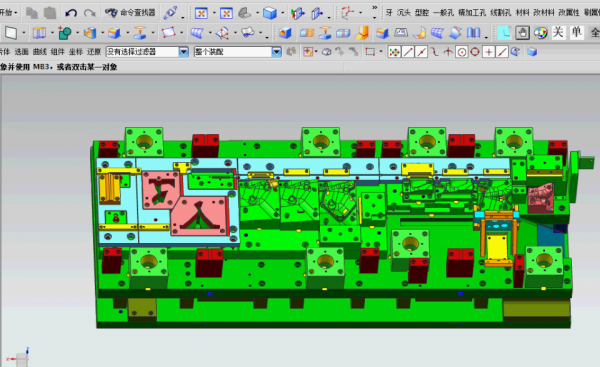Click the hand pan icon in toolbar

coord(522,33)
